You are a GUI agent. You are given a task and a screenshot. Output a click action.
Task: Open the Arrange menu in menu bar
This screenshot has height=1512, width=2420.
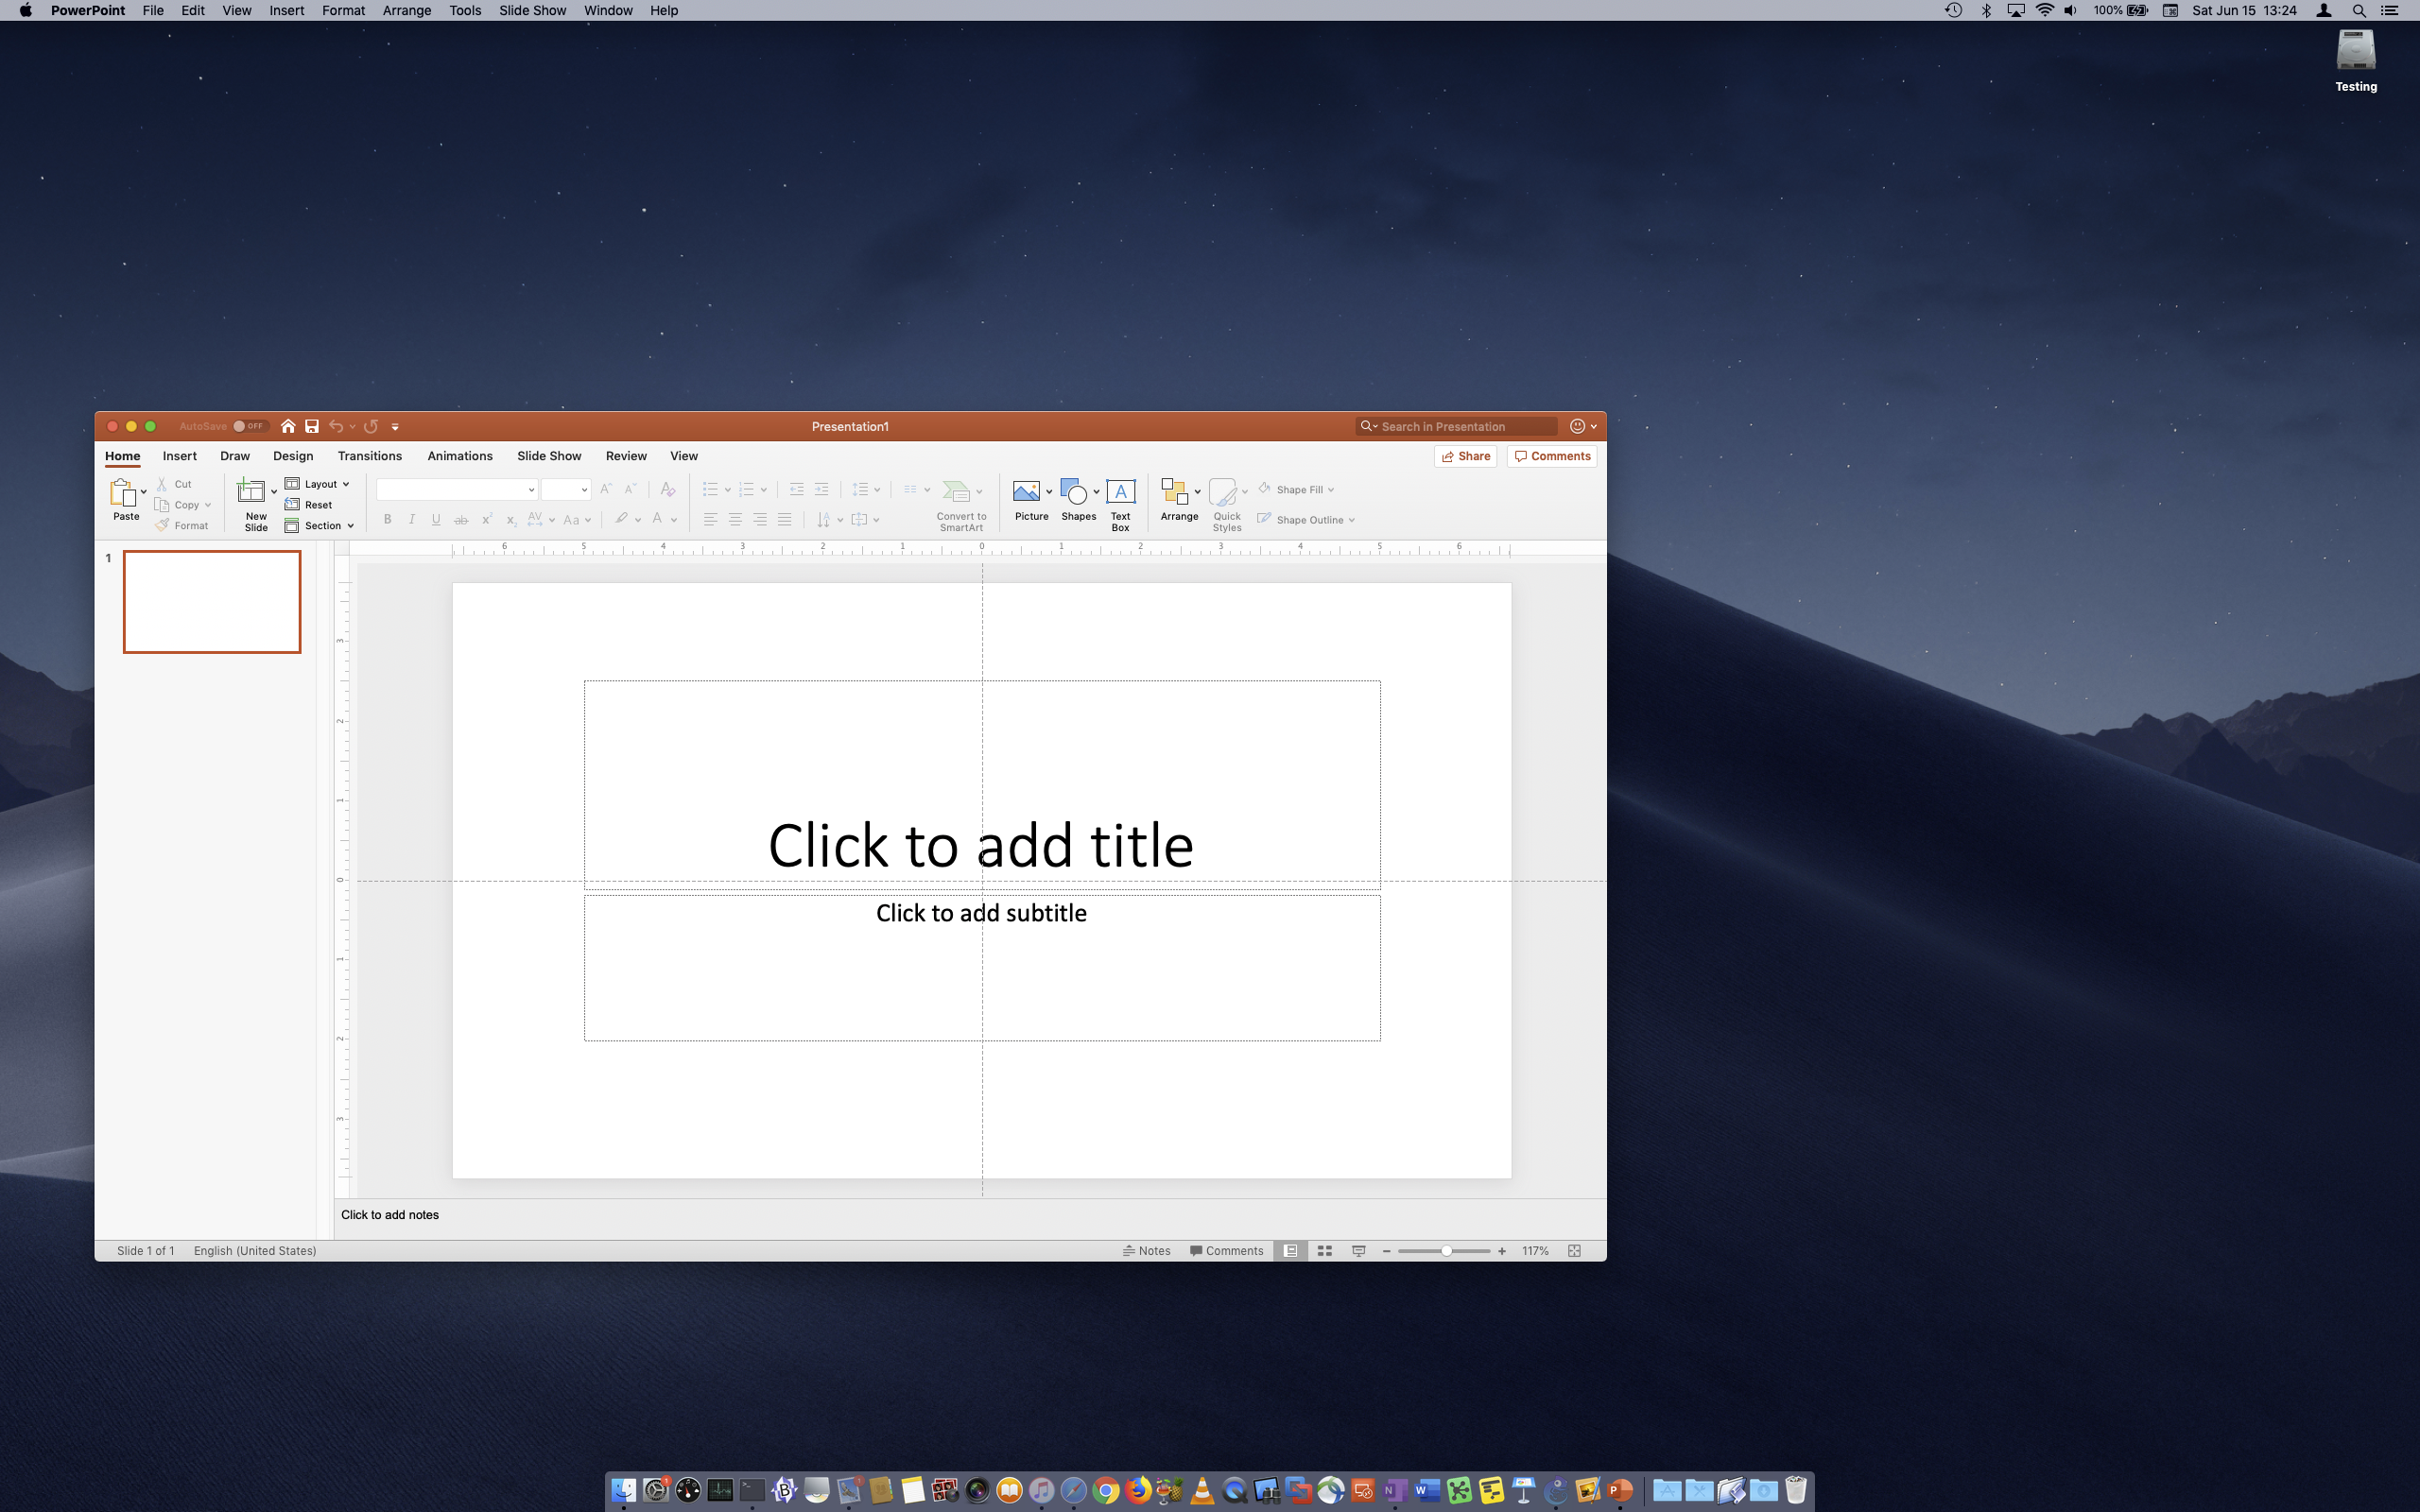(406, 10)
